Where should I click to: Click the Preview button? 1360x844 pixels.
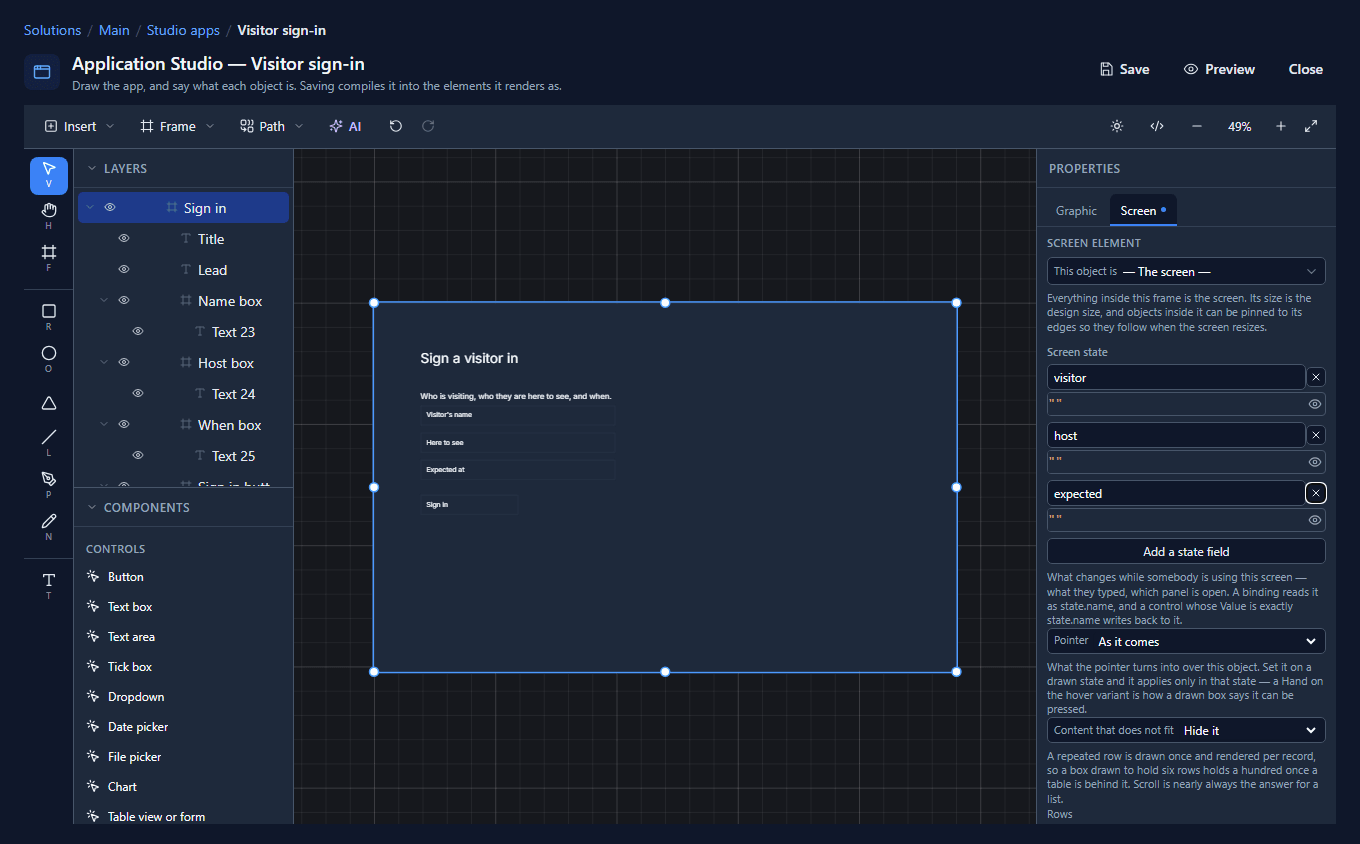coord(1219,69)
